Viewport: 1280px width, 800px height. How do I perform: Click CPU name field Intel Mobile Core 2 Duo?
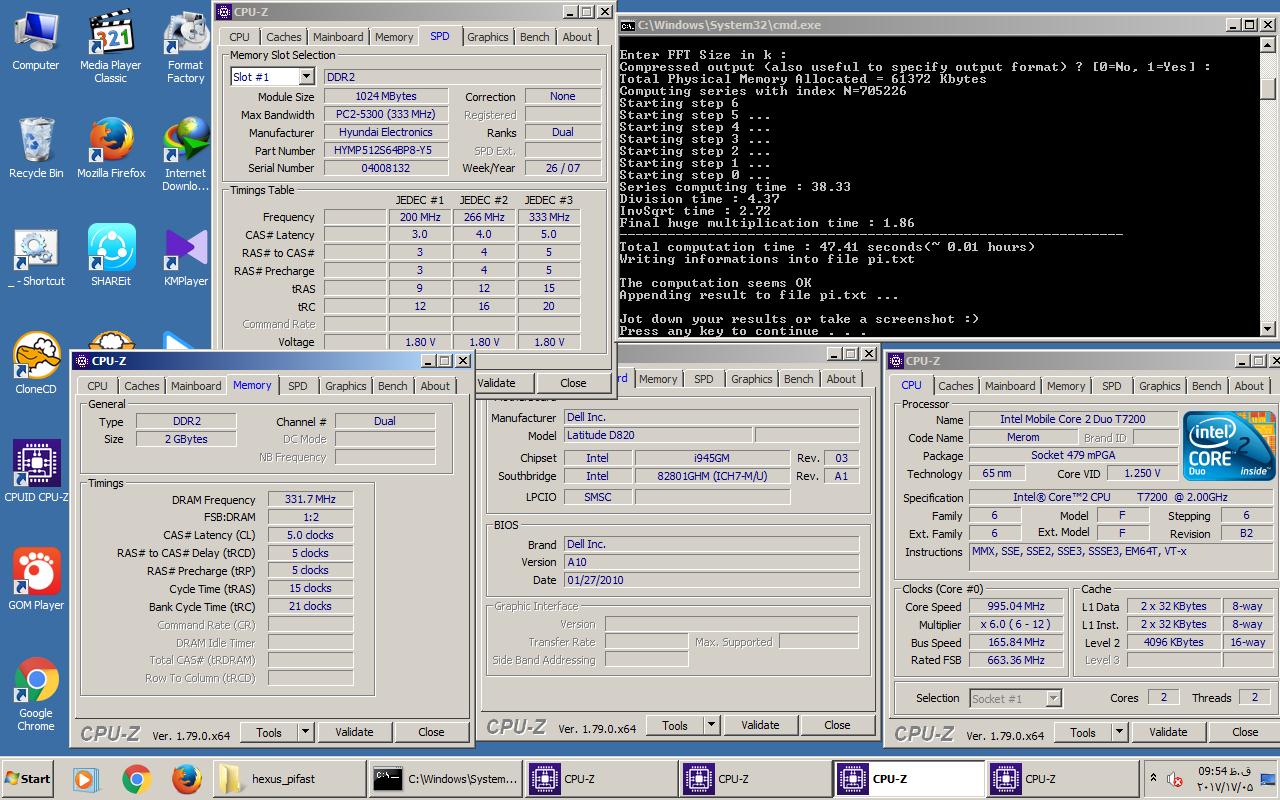(x=1074, y=420)
